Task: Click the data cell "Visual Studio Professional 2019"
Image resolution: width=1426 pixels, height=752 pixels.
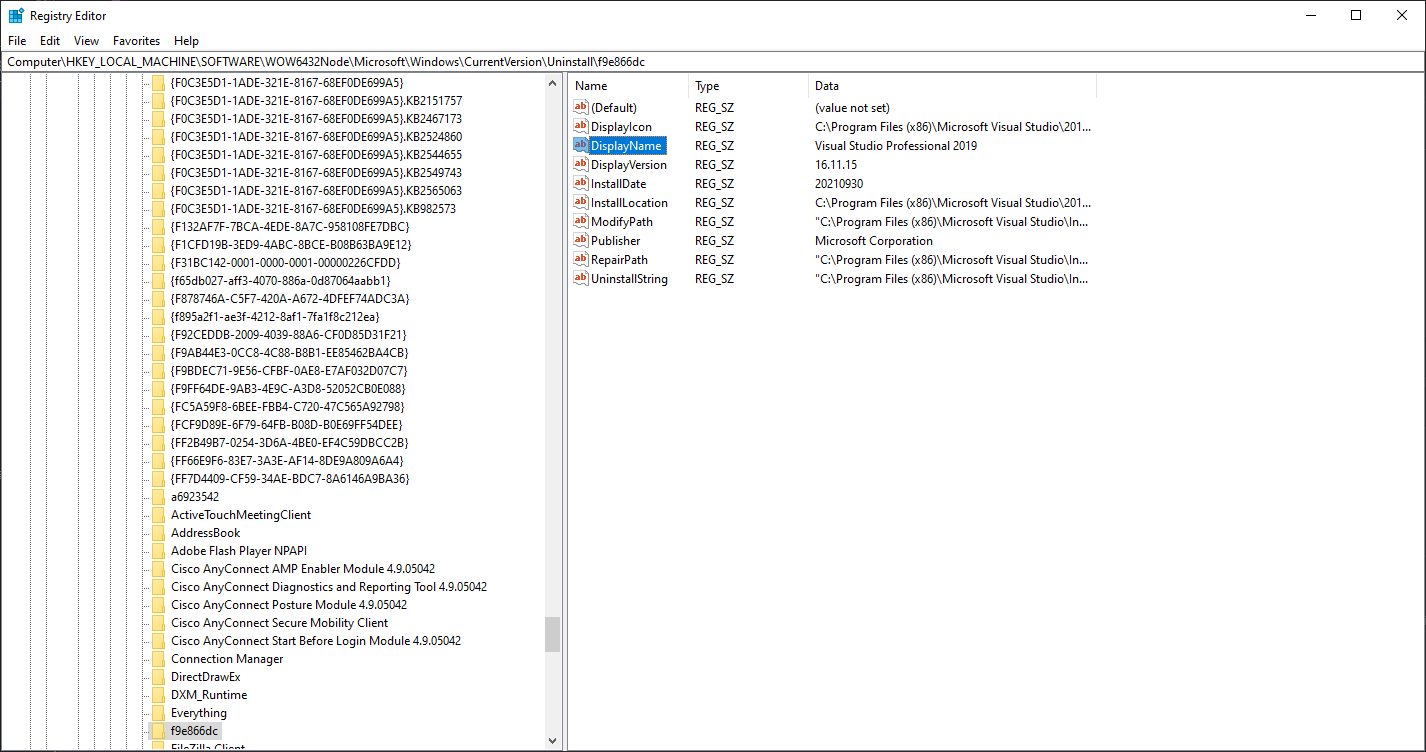Action: tap(896, 145)
